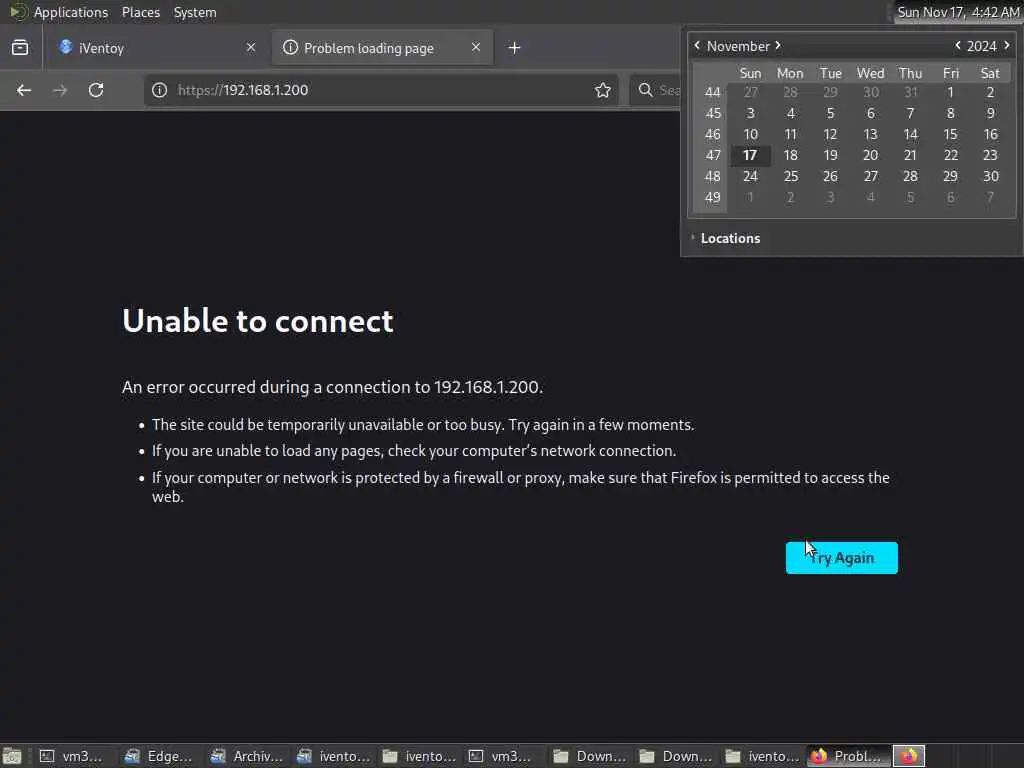The image size is (1024, 768).
Task: Click the forward navigation arrow
Action: 59,90
